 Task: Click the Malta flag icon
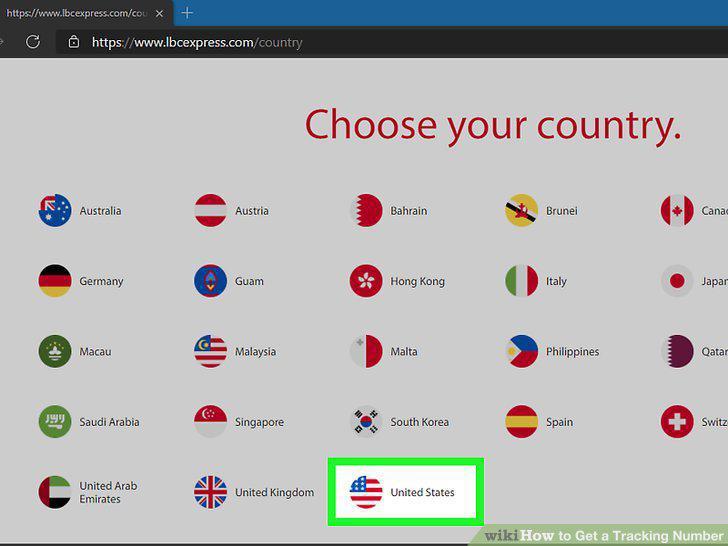click(366, 351)
